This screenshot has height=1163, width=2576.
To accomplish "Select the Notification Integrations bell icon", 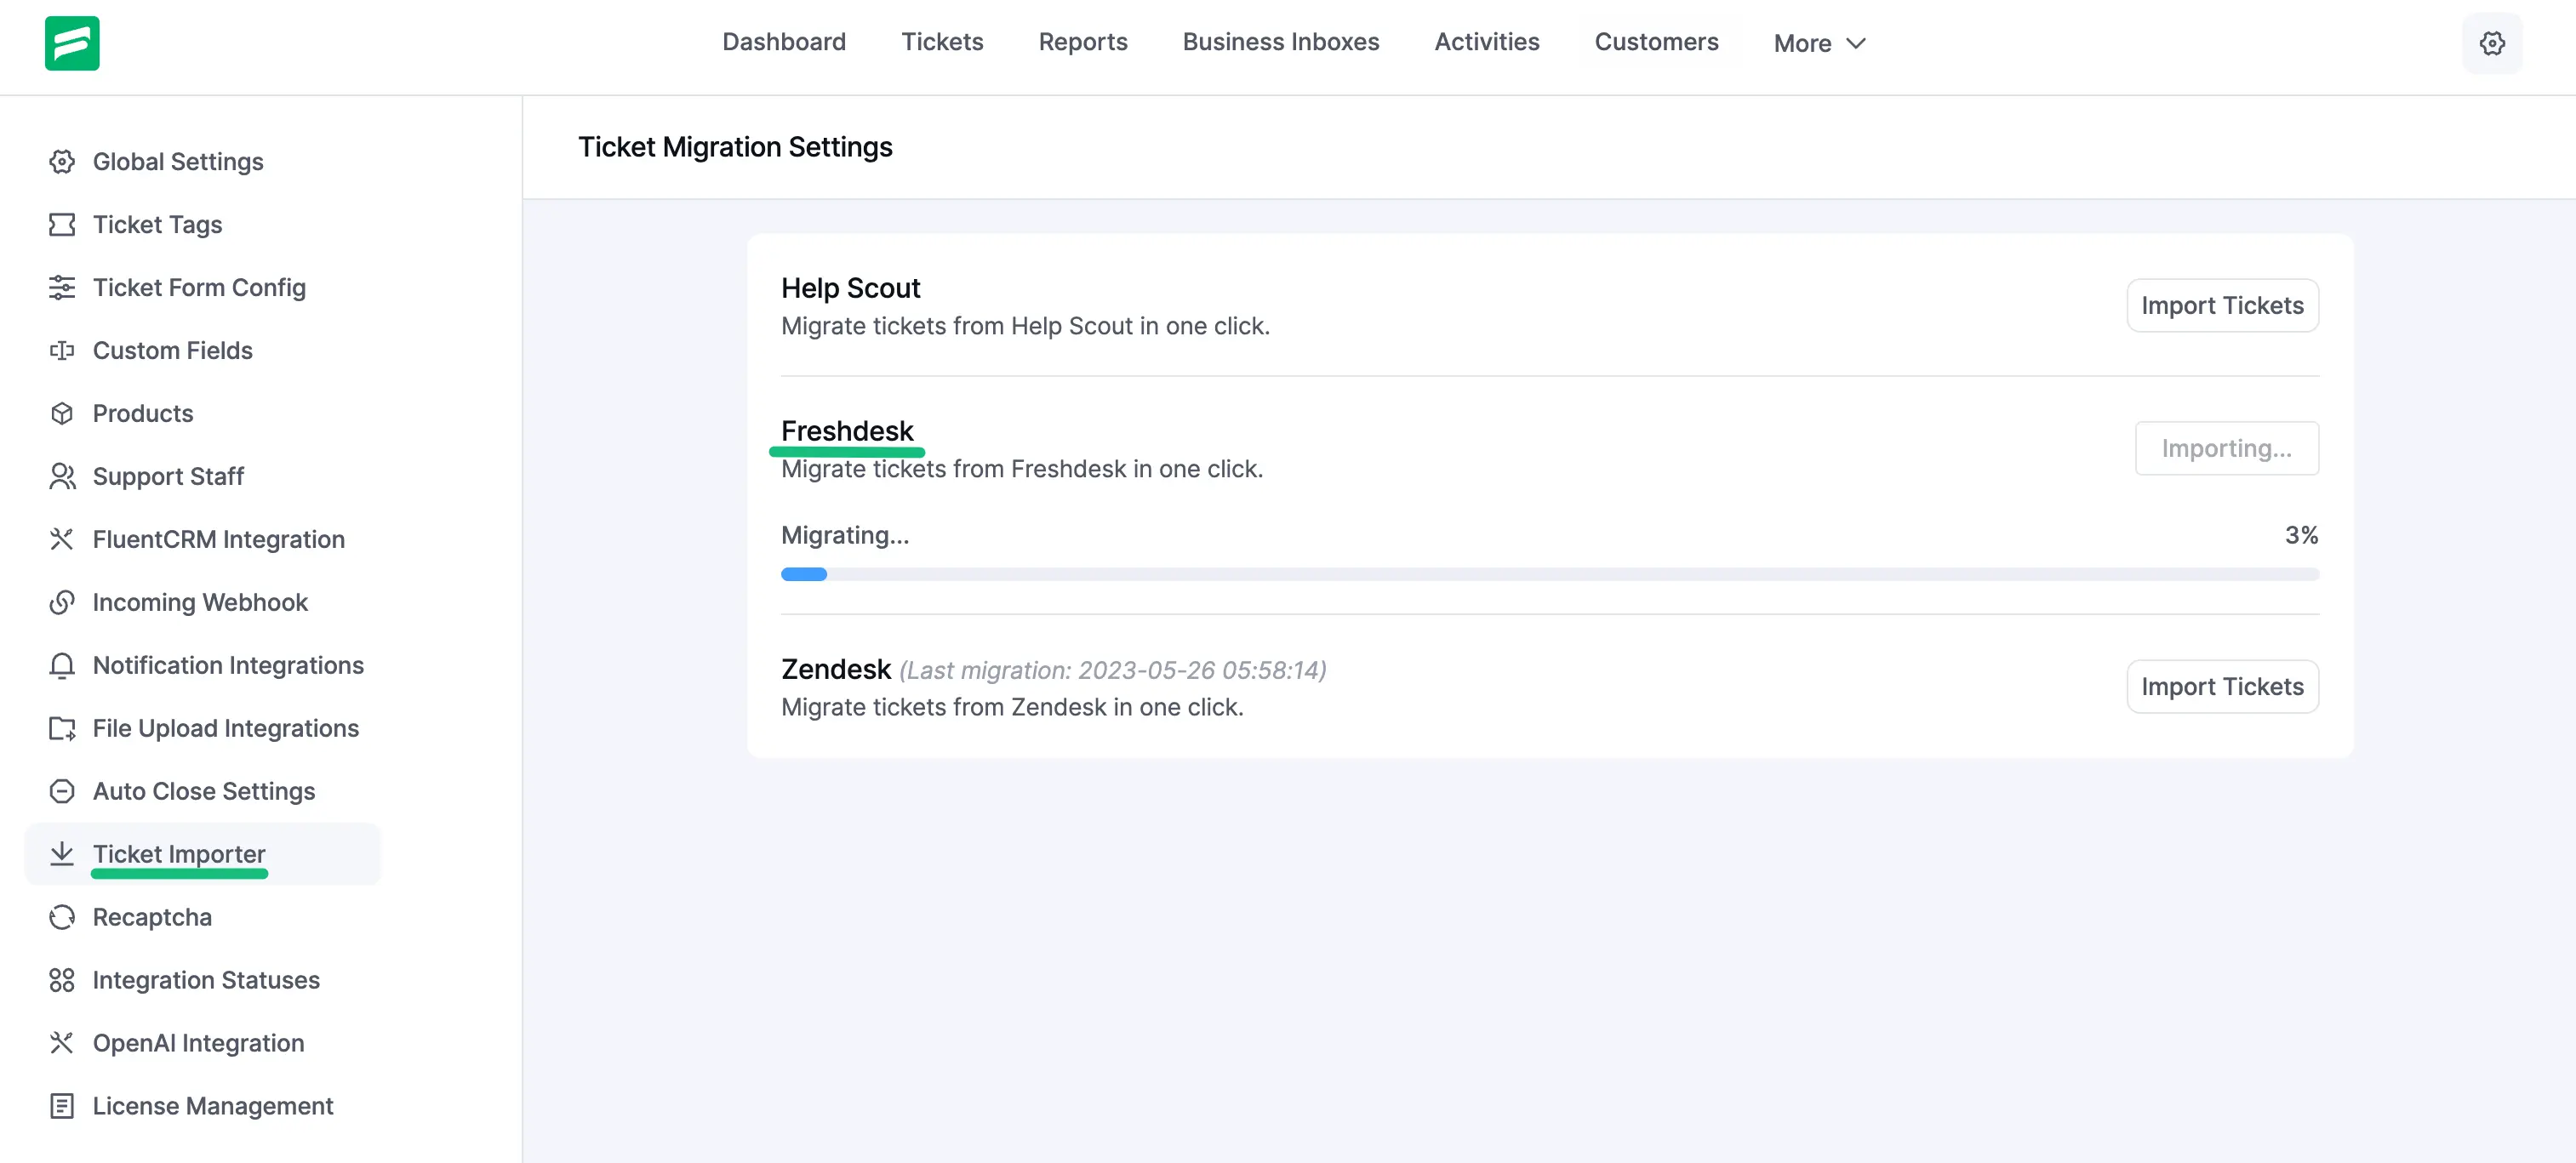I will (62, 665).
